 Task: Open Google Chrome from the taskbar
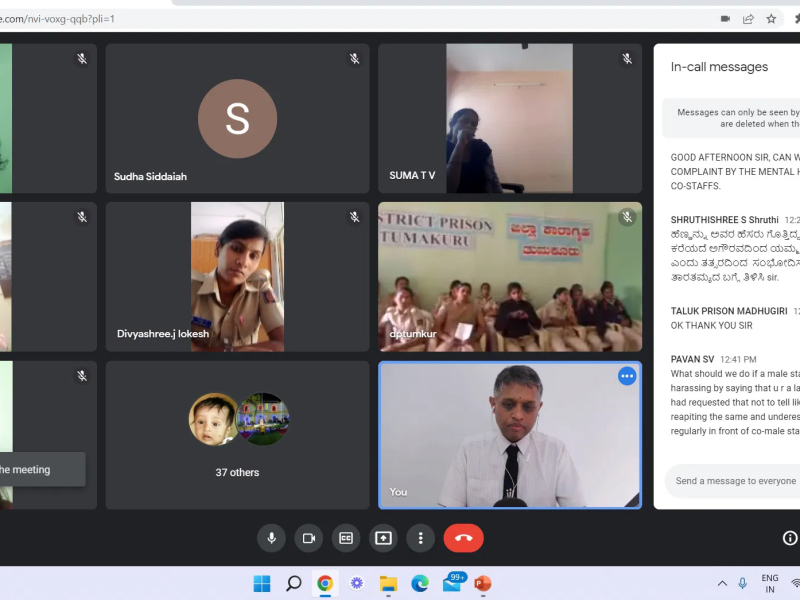[325, 583]
